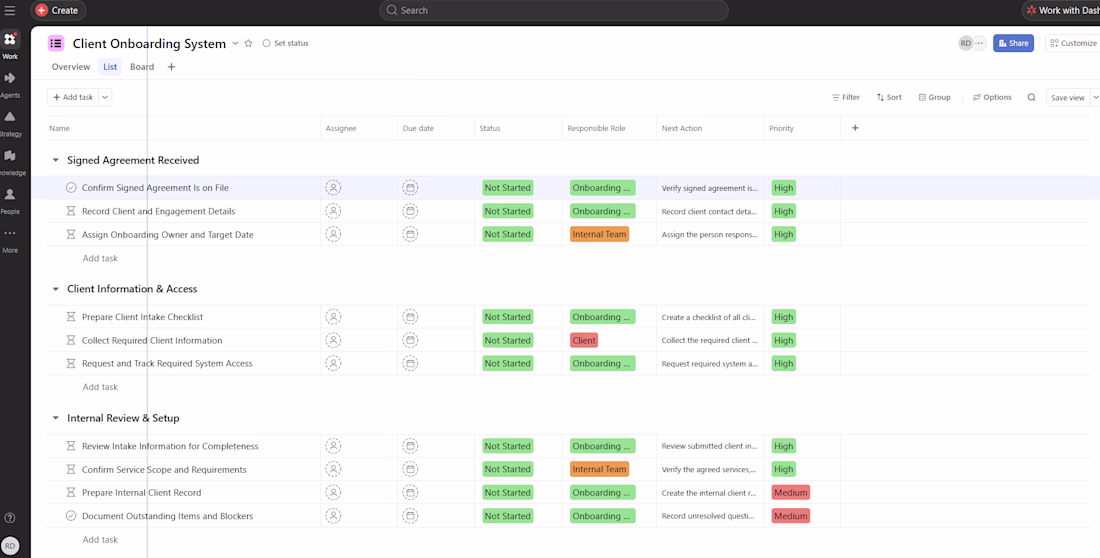Open the dropdown arrow beside Save view
This screenshot has width=1100, height=558.
click(1095, 98)
